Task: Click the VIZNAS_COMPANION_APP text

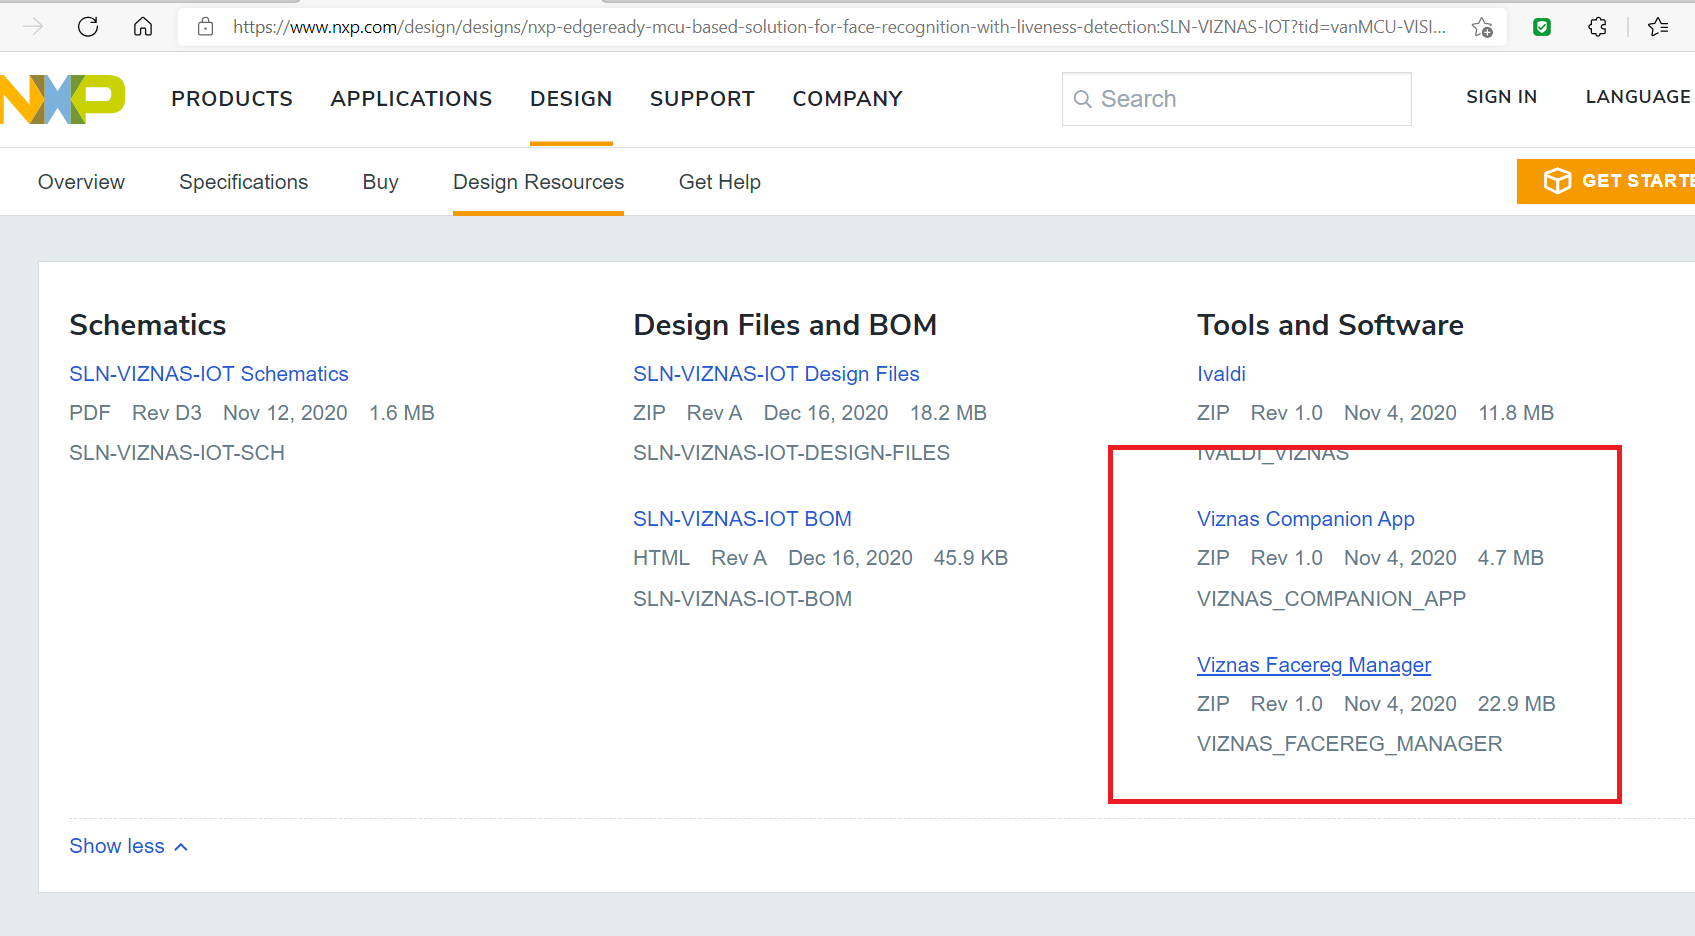Action: point(1331,599)
